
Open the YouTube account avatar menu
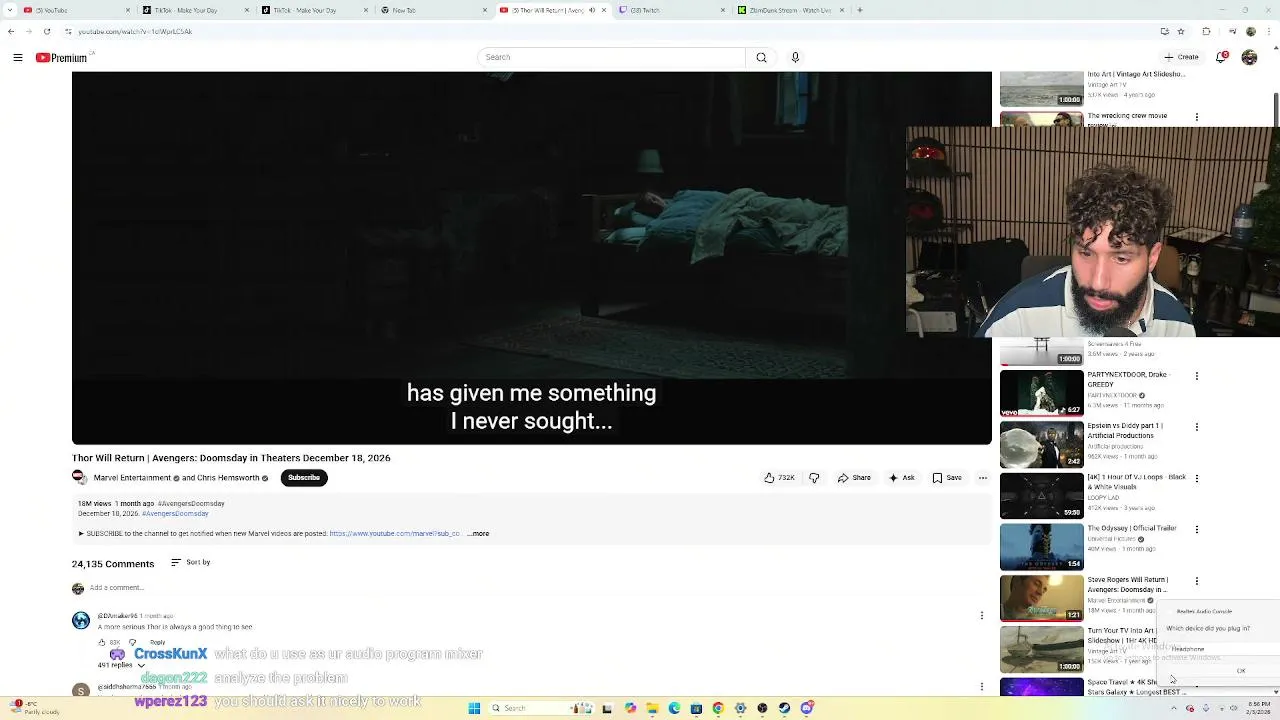click(x=1249, y=57)
